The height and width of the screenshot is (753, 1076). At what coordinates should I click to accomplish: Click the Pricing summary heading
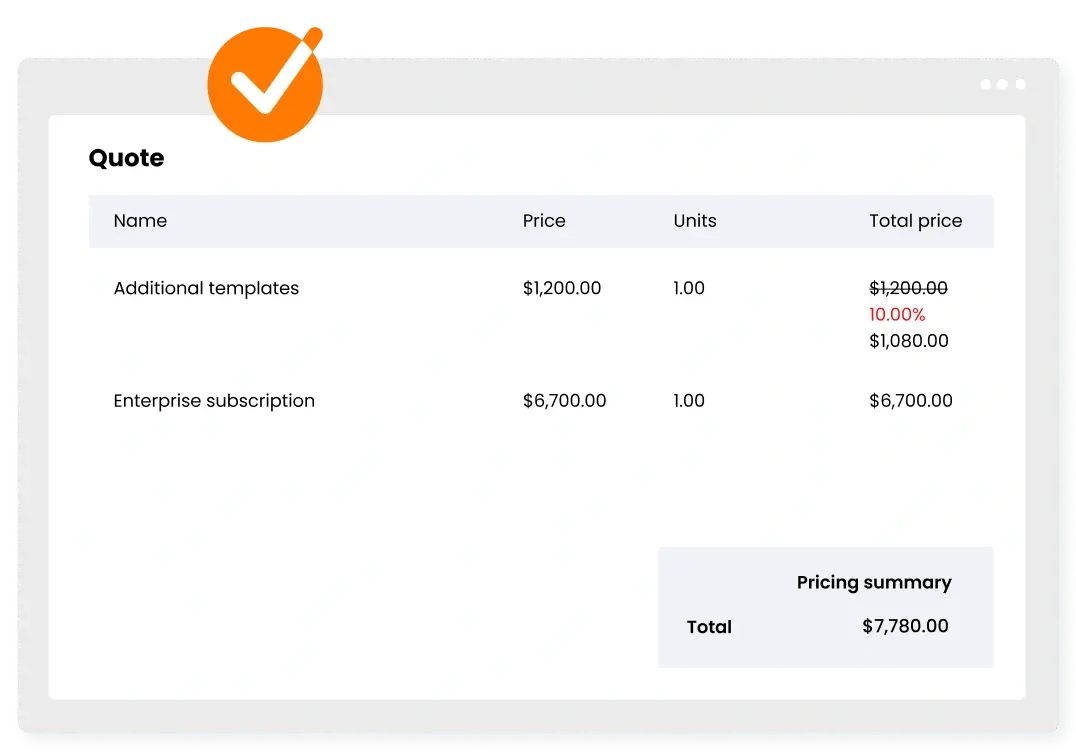(x=873, y=582)
